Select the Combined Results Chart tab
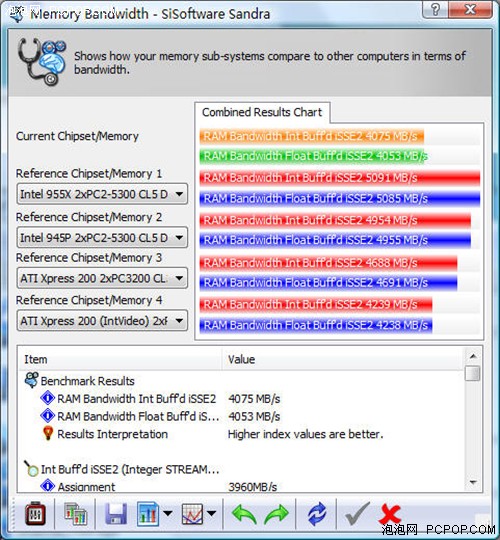Image resolution: width=500 pixels, height=540 pixels. point(262,112)
